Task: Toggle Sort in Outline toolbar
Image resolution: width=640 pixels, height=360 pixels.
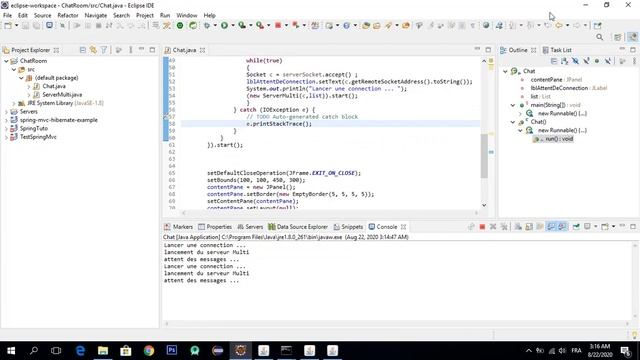Action: click(x=564, y=61)
